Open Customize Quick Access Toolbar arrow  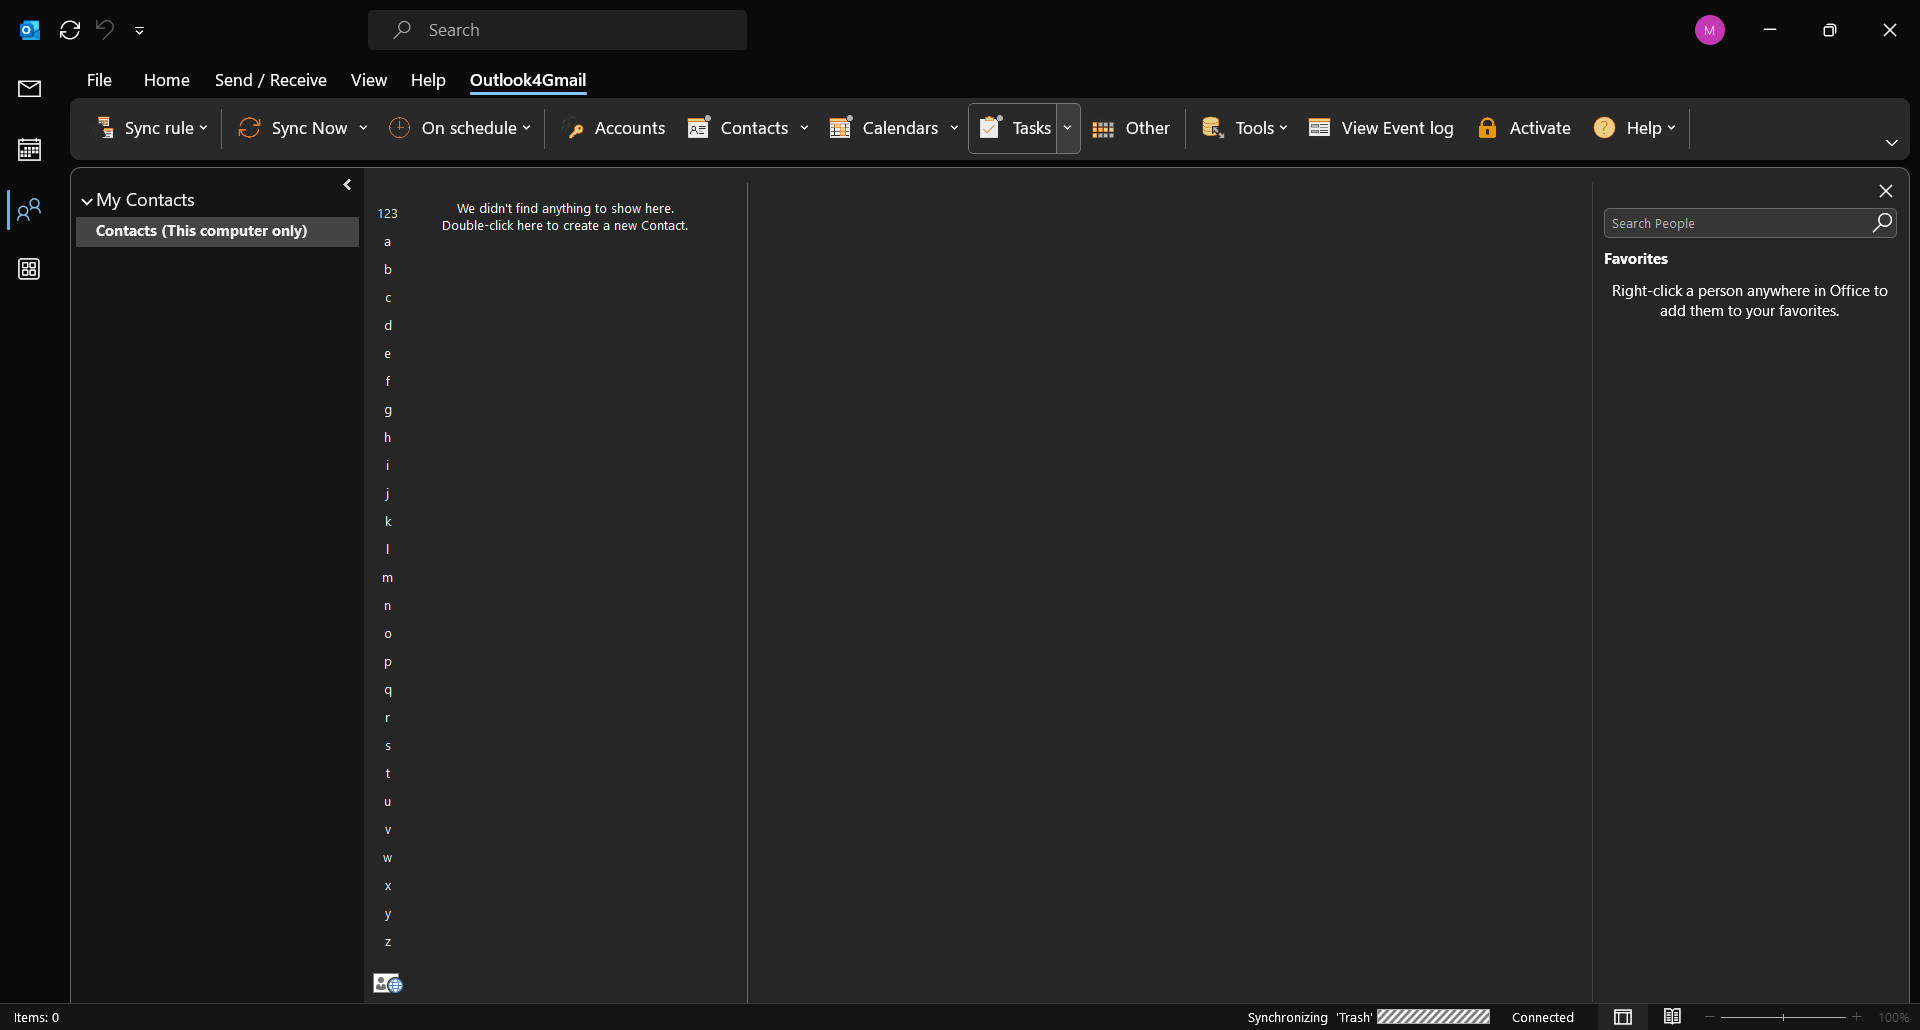coord(140,31)
